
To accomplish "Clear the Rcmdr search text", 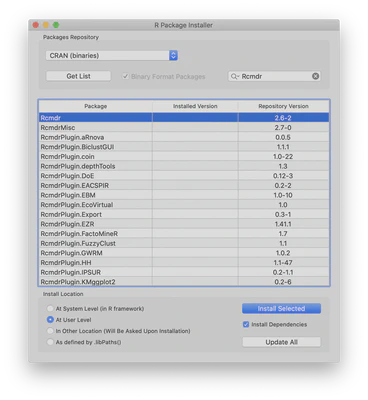I will [315, 76].
